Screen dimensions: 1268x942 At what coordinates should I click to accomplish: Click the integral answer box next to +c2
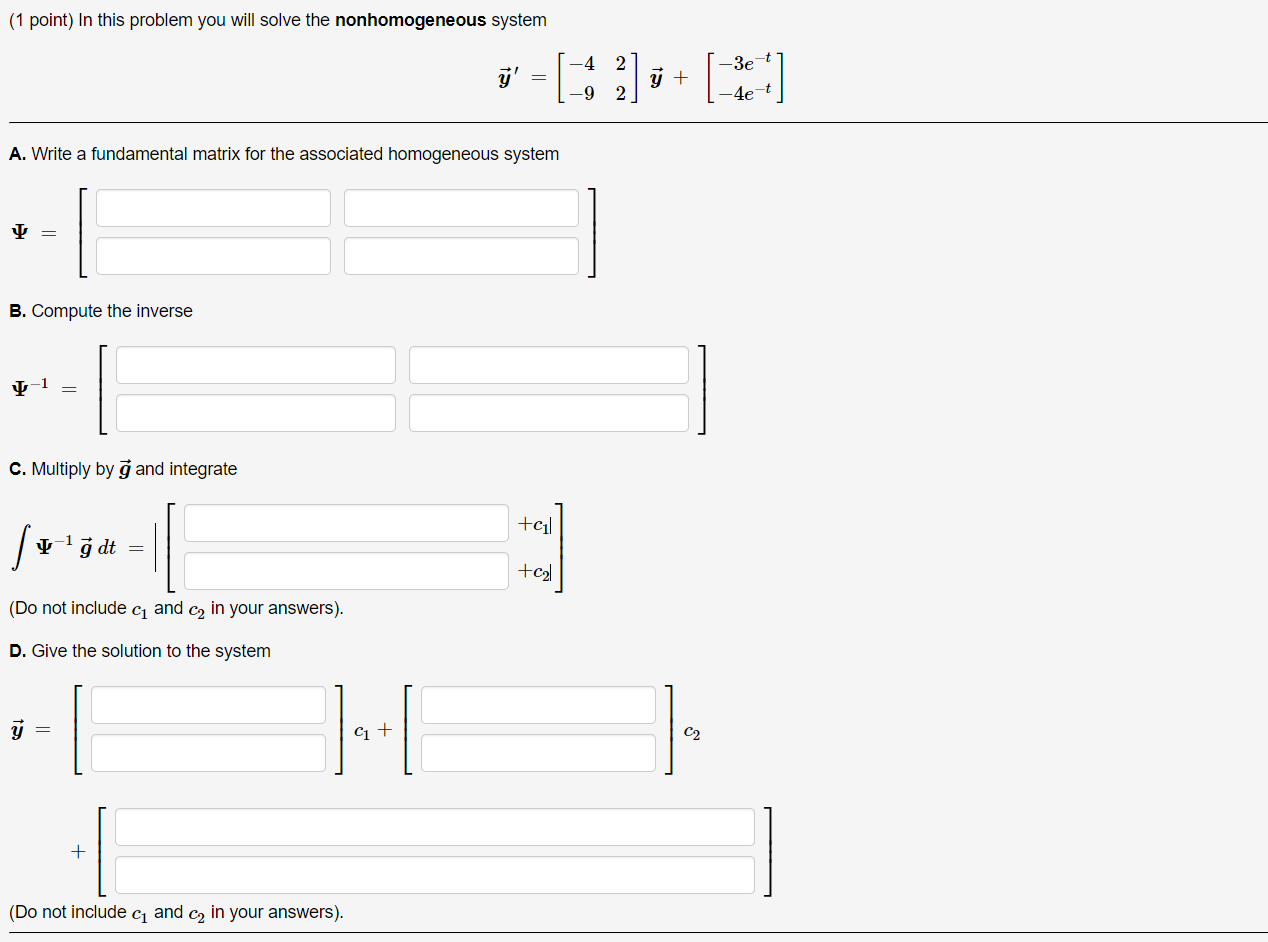tap(345, 570)
